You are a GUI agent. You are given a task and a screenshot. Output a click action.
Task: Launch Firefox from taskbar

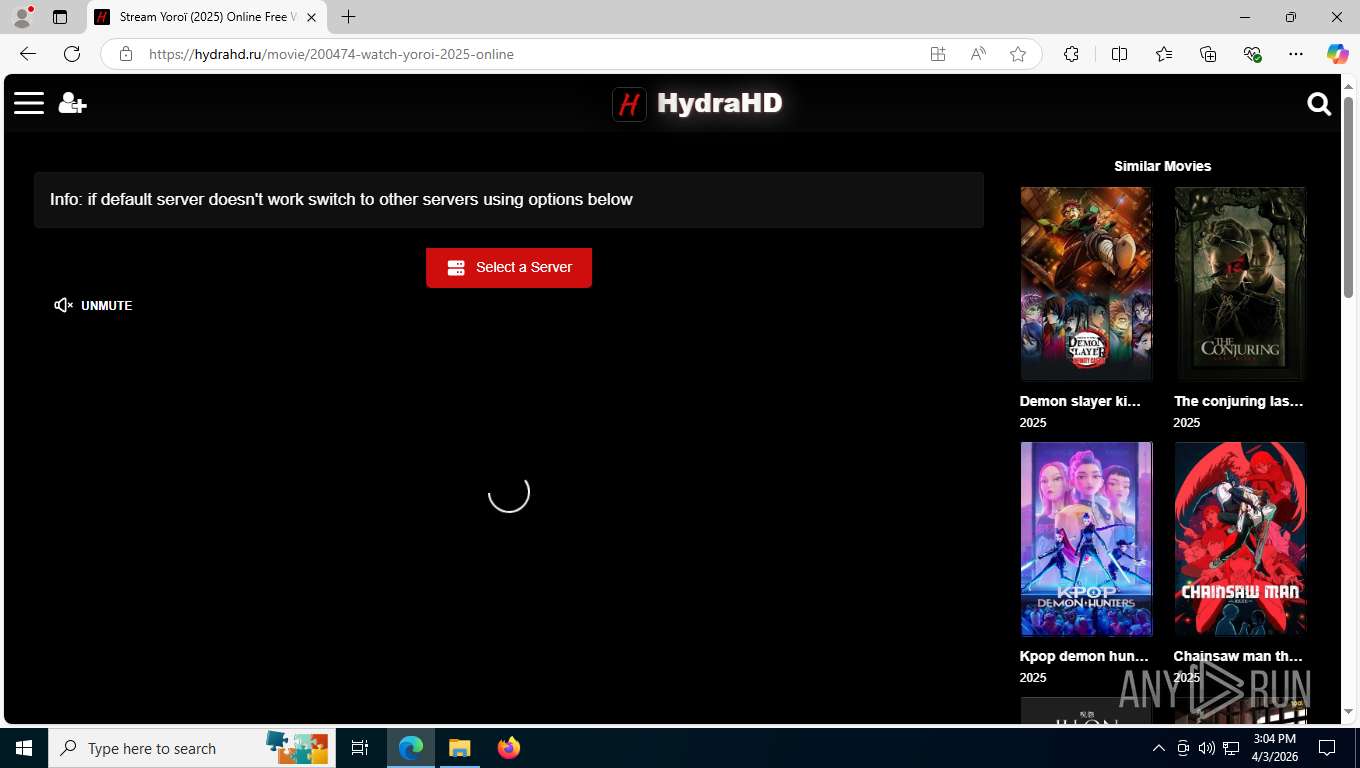click(x=509, y=748)
